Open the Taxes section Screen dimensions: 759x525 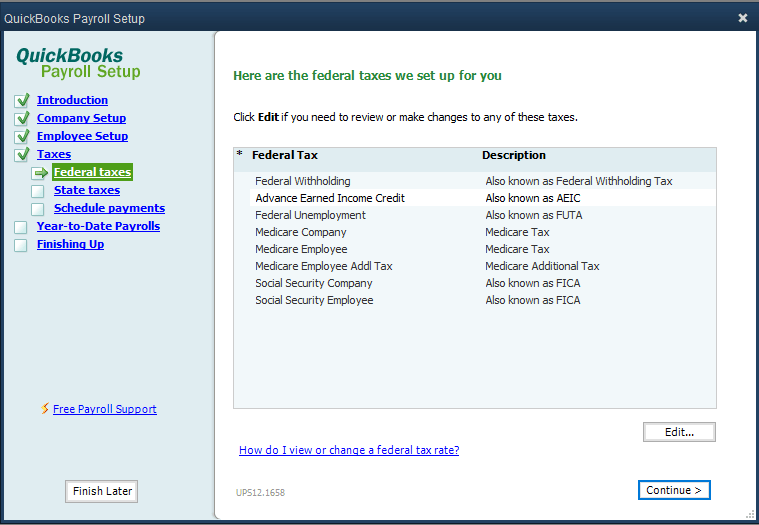pos(54,154)
